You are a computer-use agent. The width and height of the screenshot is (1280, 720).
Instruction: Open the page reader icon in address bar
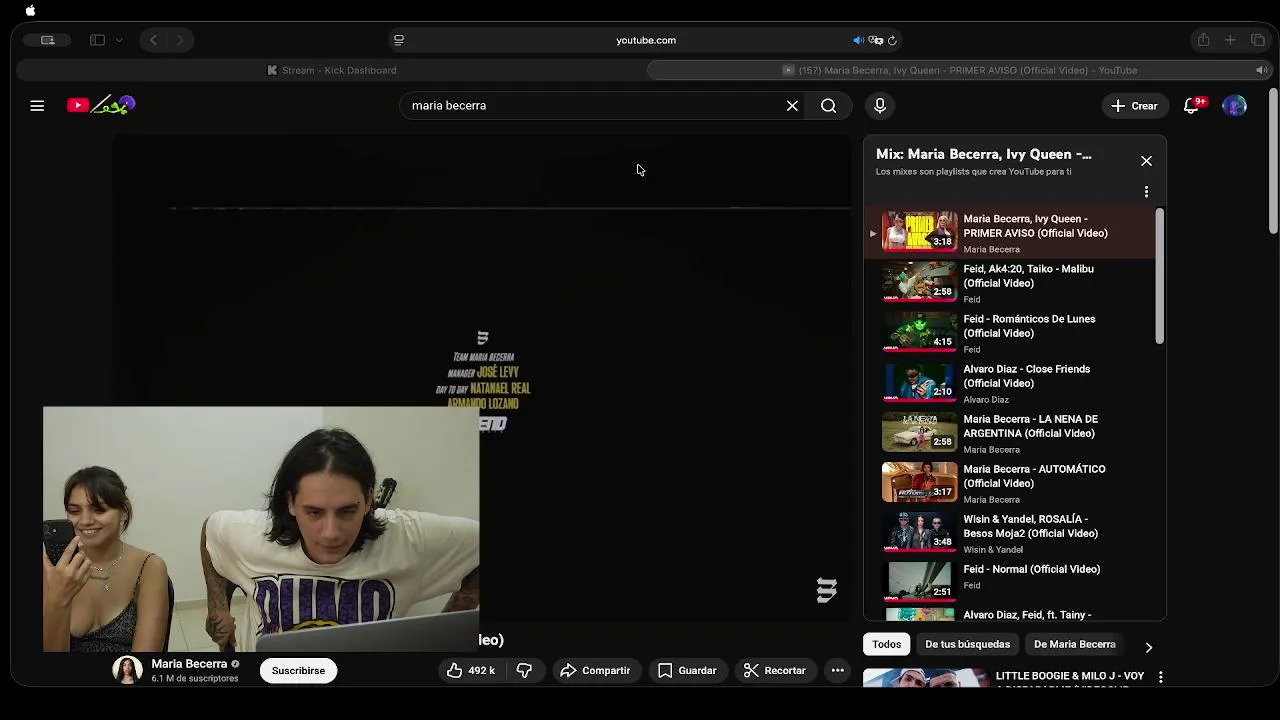pyautogui.click(x=399, y=40)
